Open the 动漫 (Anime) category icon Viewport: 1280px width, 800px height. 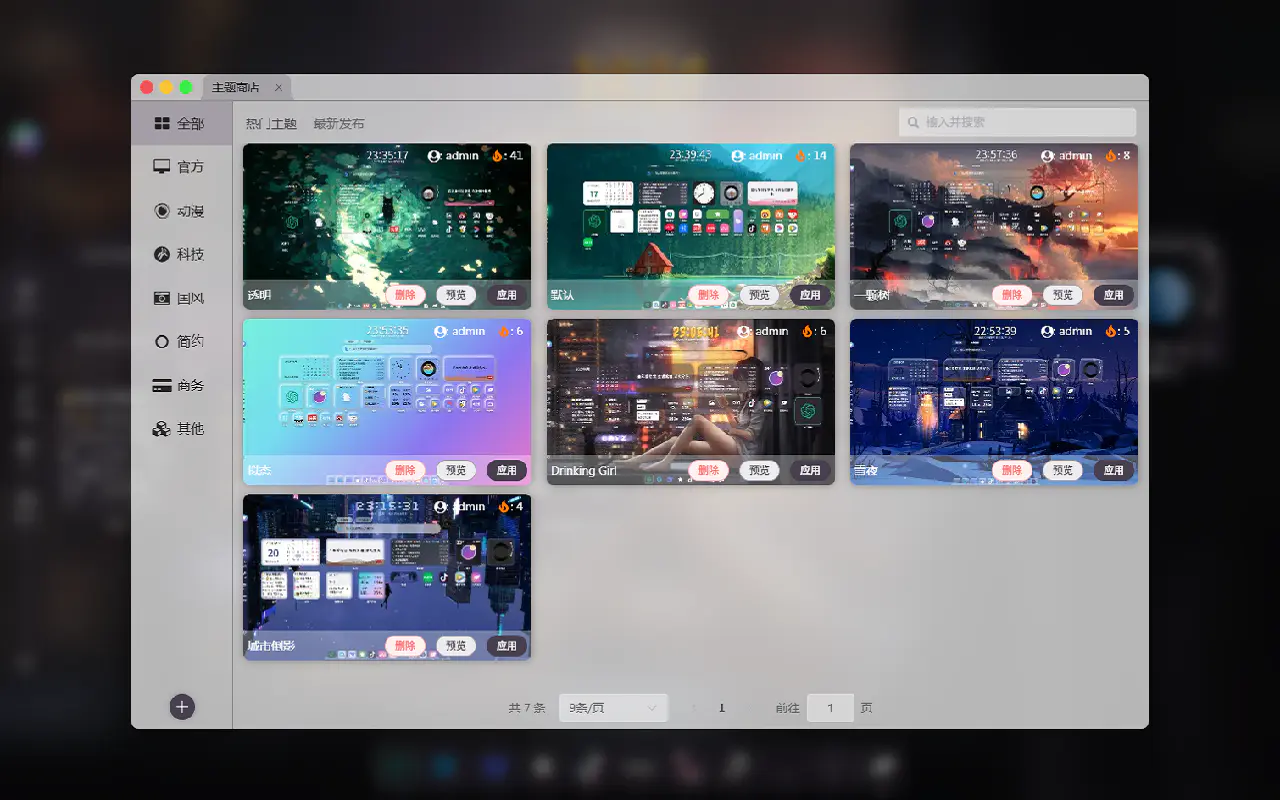pyautogui.click(x=161, y=211)
